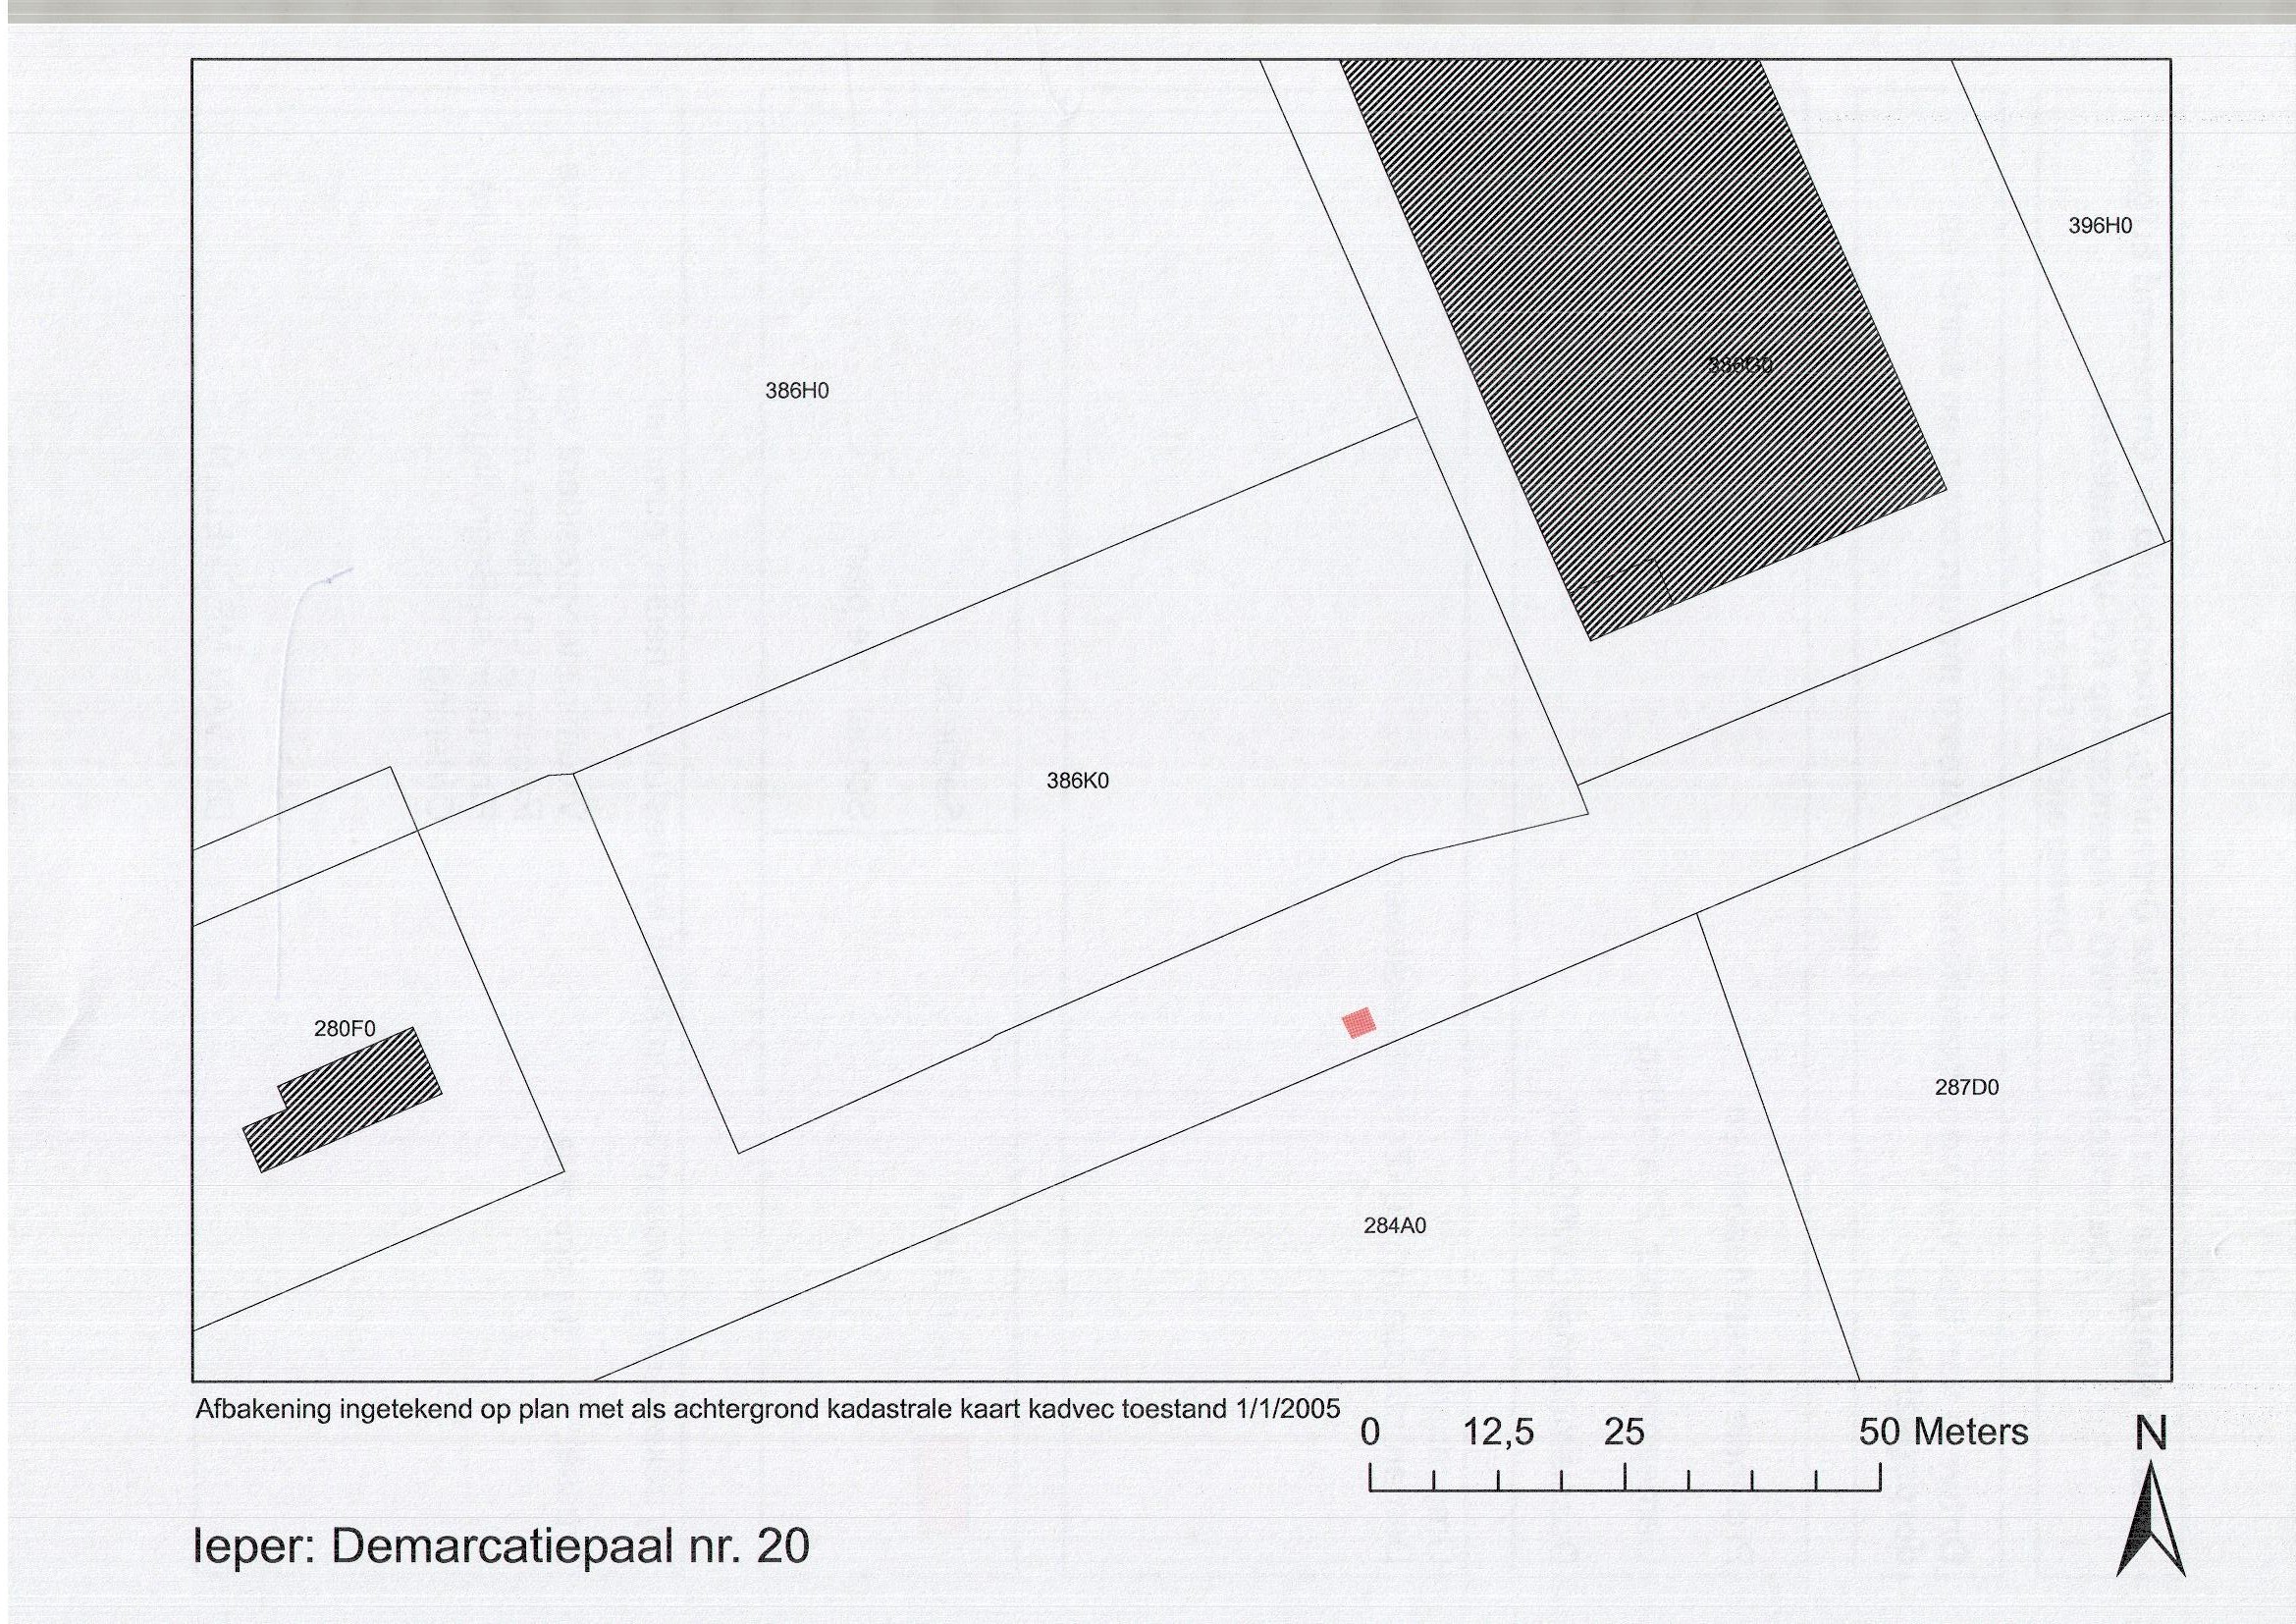Click parcel label 280F0
The height and width of the screenshot is (1624, 2296).
click(344, 1029)
